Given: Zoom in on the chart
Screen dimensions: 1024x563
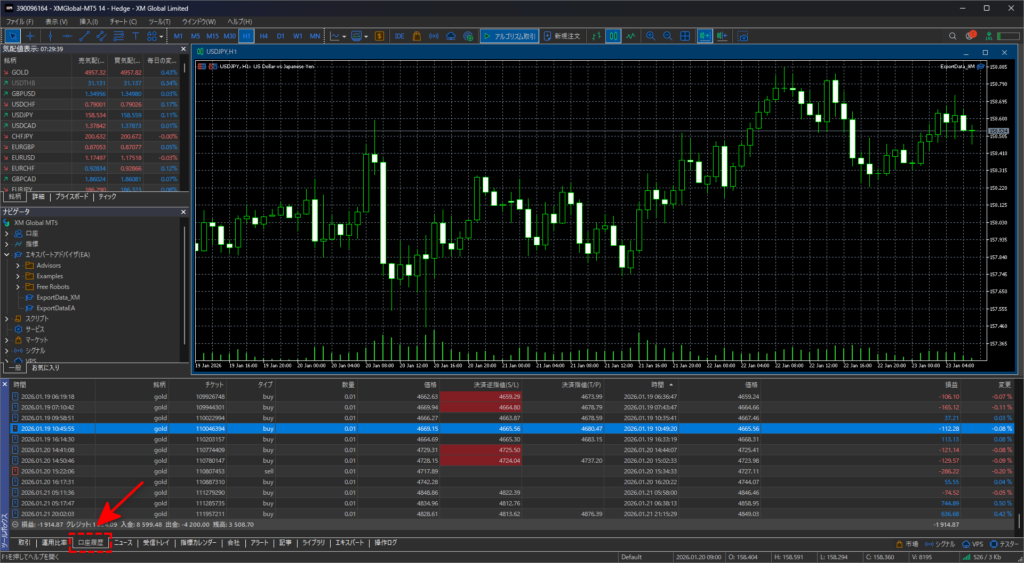Looking at the screenshot, I should (x=650, y=35).
